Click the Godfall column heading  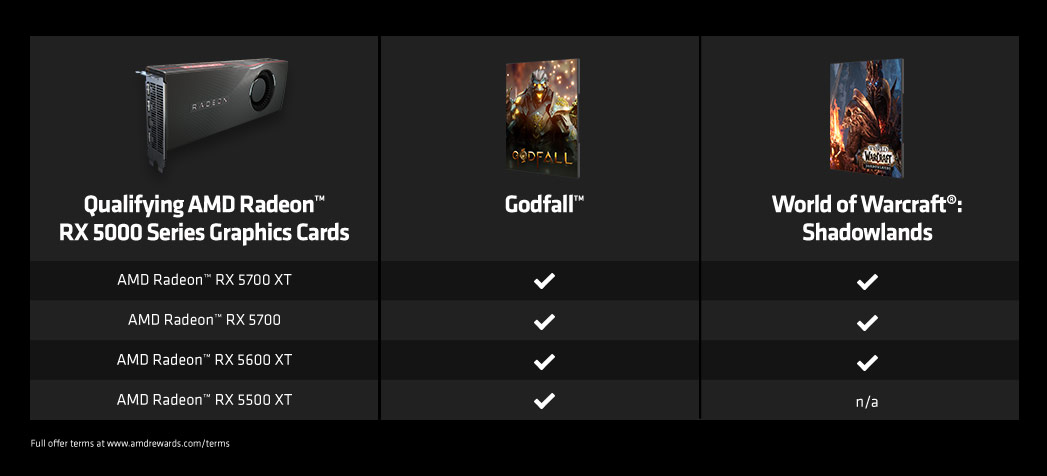544,204
